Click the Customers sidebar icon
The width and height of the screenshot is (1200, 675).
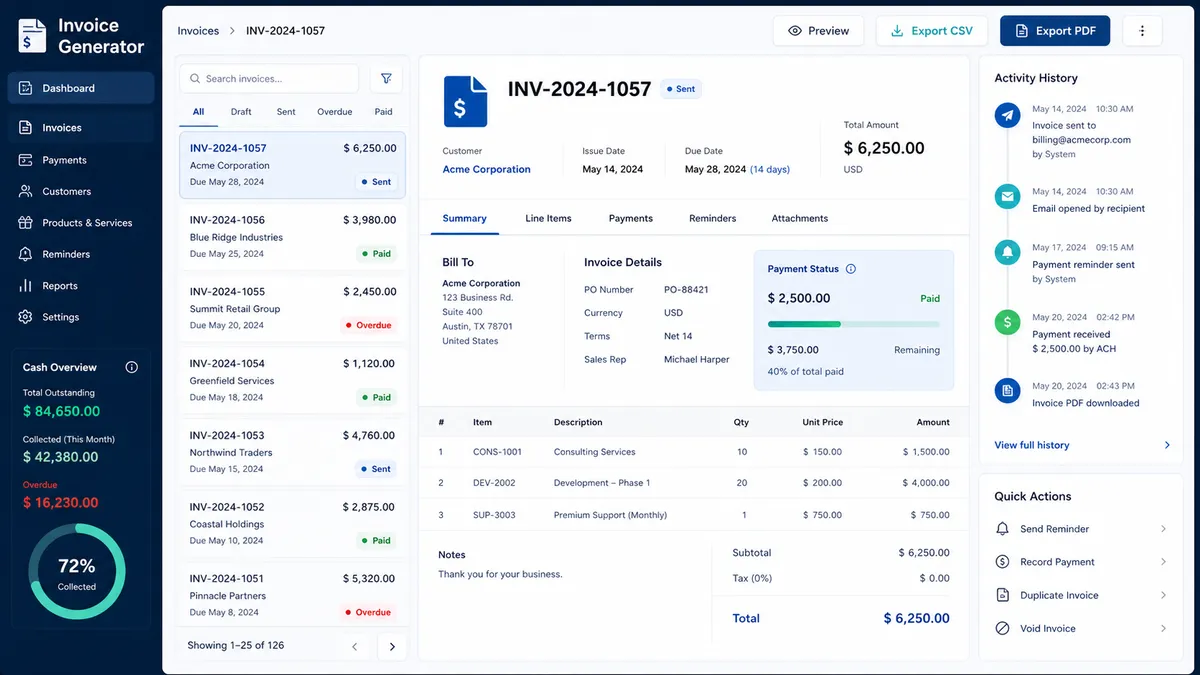click(x=25, y=191)
